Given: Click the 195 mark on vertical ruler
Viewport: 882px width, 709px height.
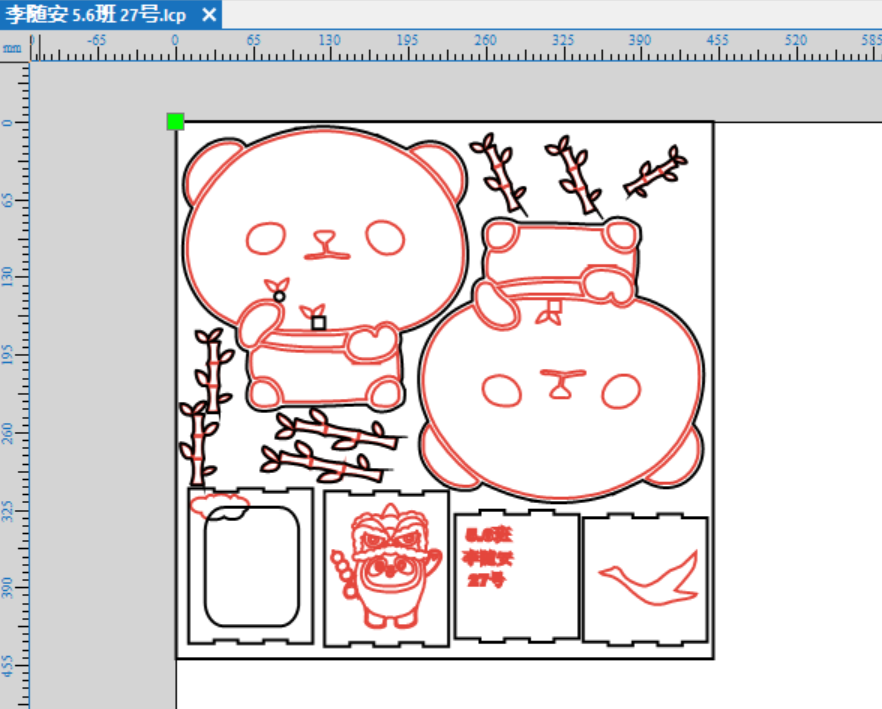Looking at the screenshot, I should pos(7,355).
